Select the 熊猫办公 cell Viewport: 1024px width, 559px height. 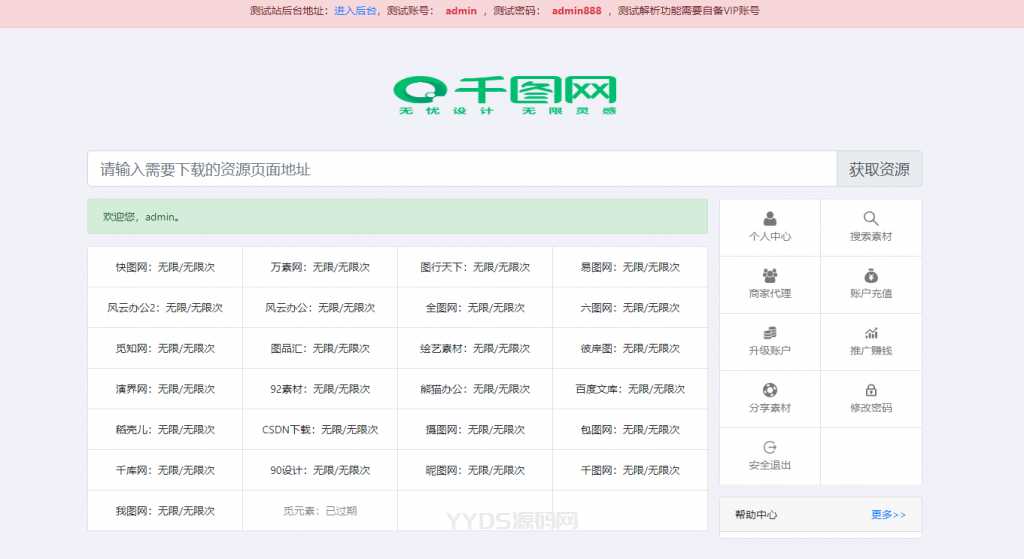click(x=475, y=389)
